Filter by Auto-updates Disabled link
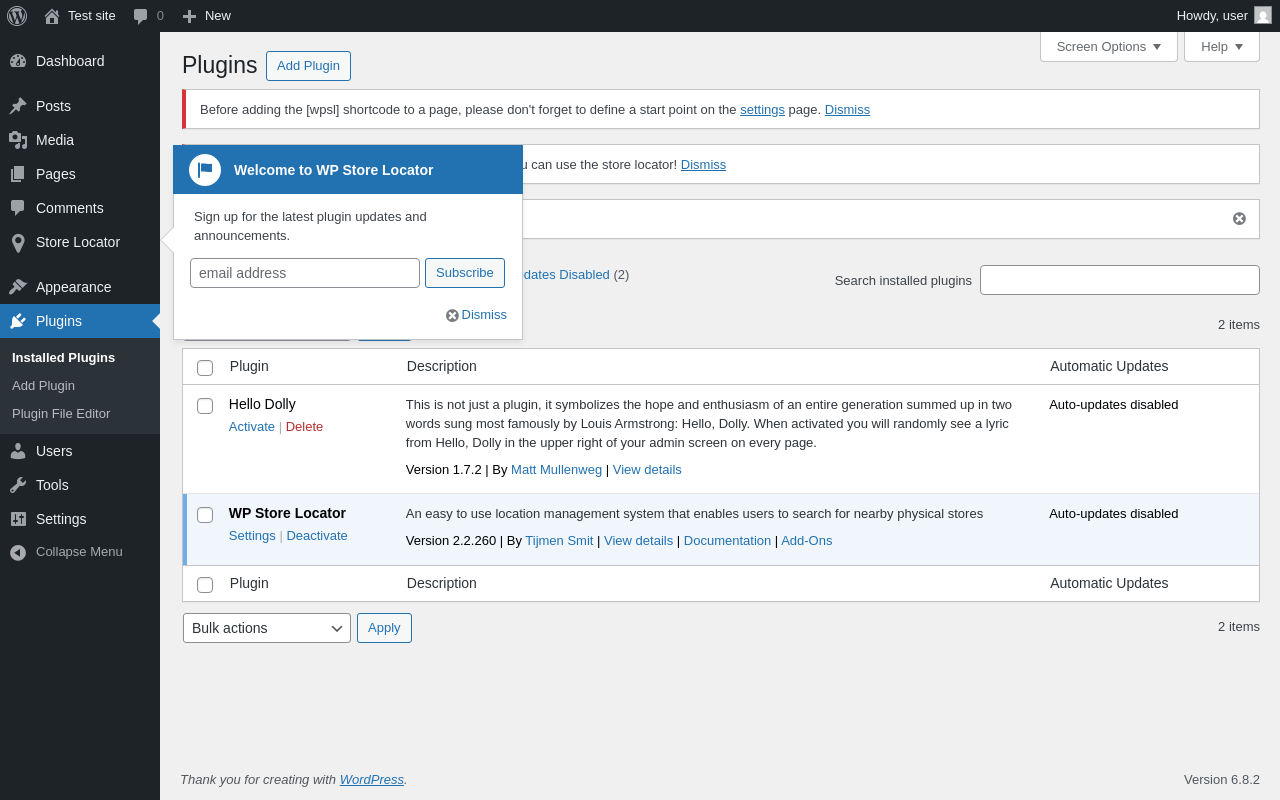1280x800 pixels. [566, 274]
